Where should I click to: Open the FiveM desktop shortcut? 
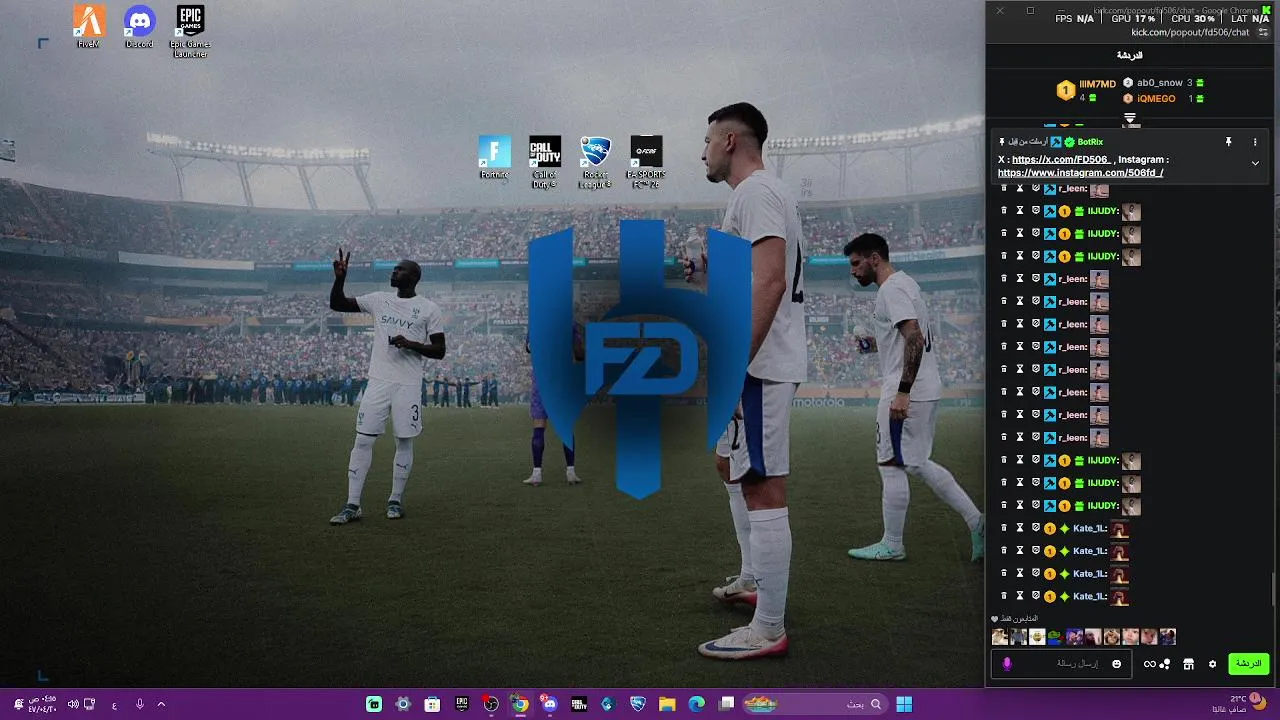point(89,27)
